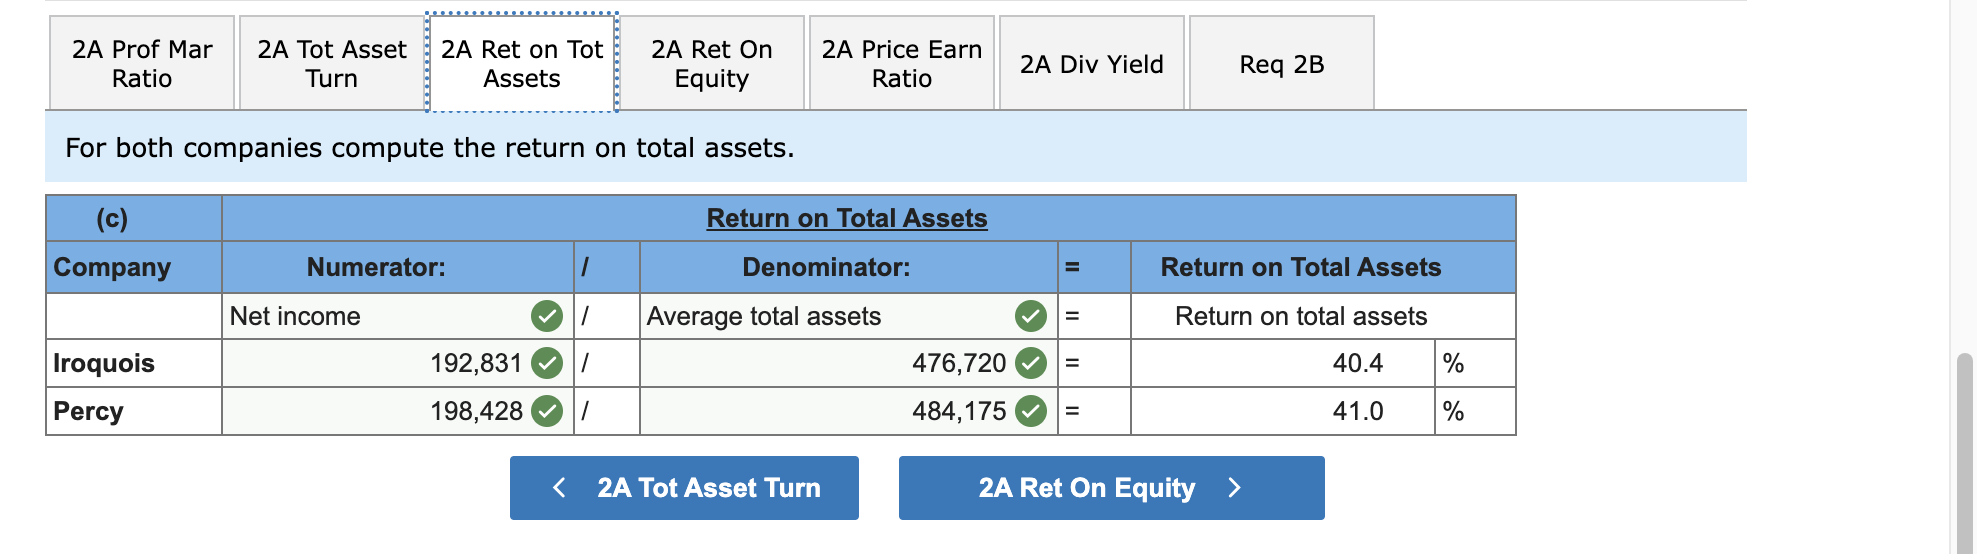Open the 2A Prof Mar Ratio tab
Image resolution: width=1977 pixels, height=554 pixels.
click(x=142, y=63)
